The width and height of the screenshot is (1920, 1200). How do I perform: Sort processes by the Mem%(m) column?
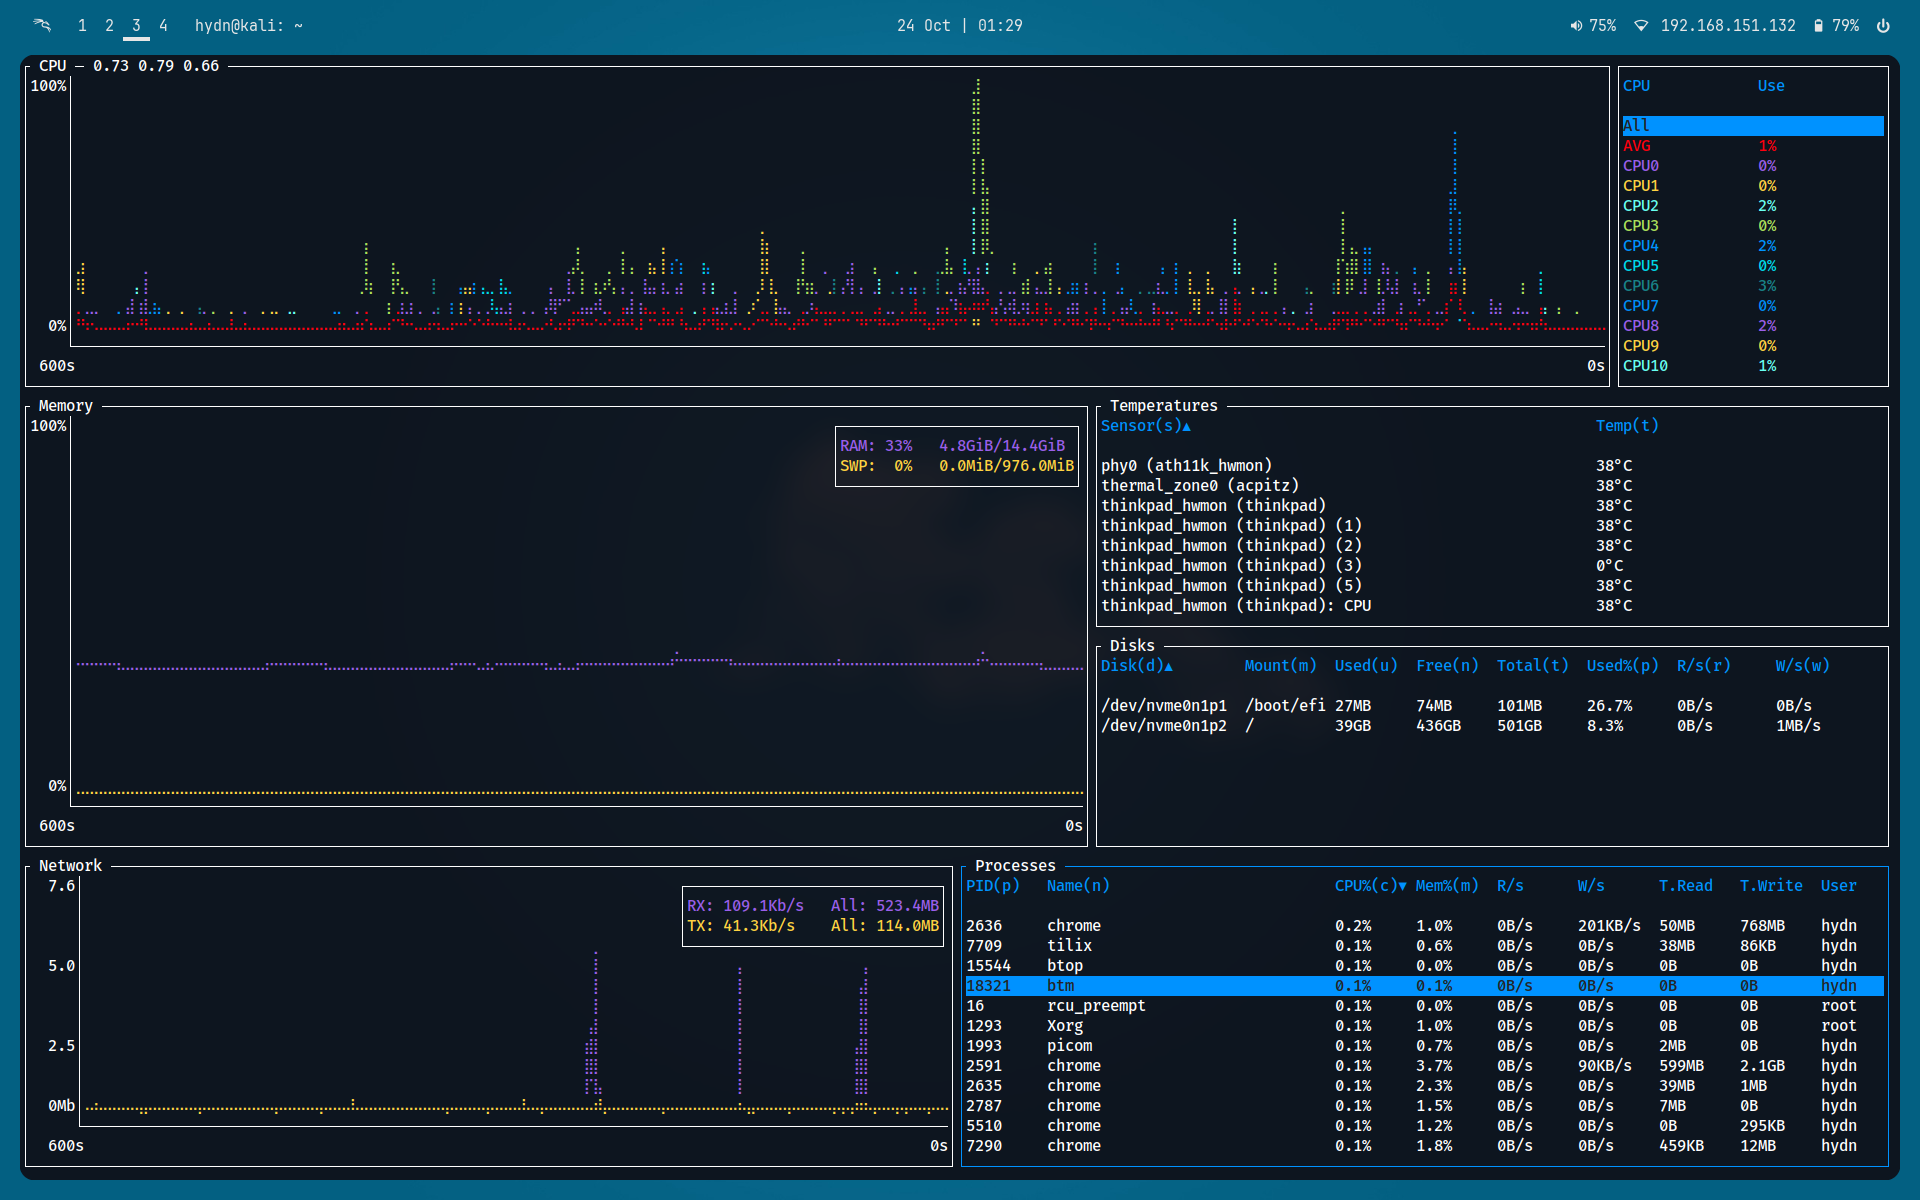click(1446, 885)
